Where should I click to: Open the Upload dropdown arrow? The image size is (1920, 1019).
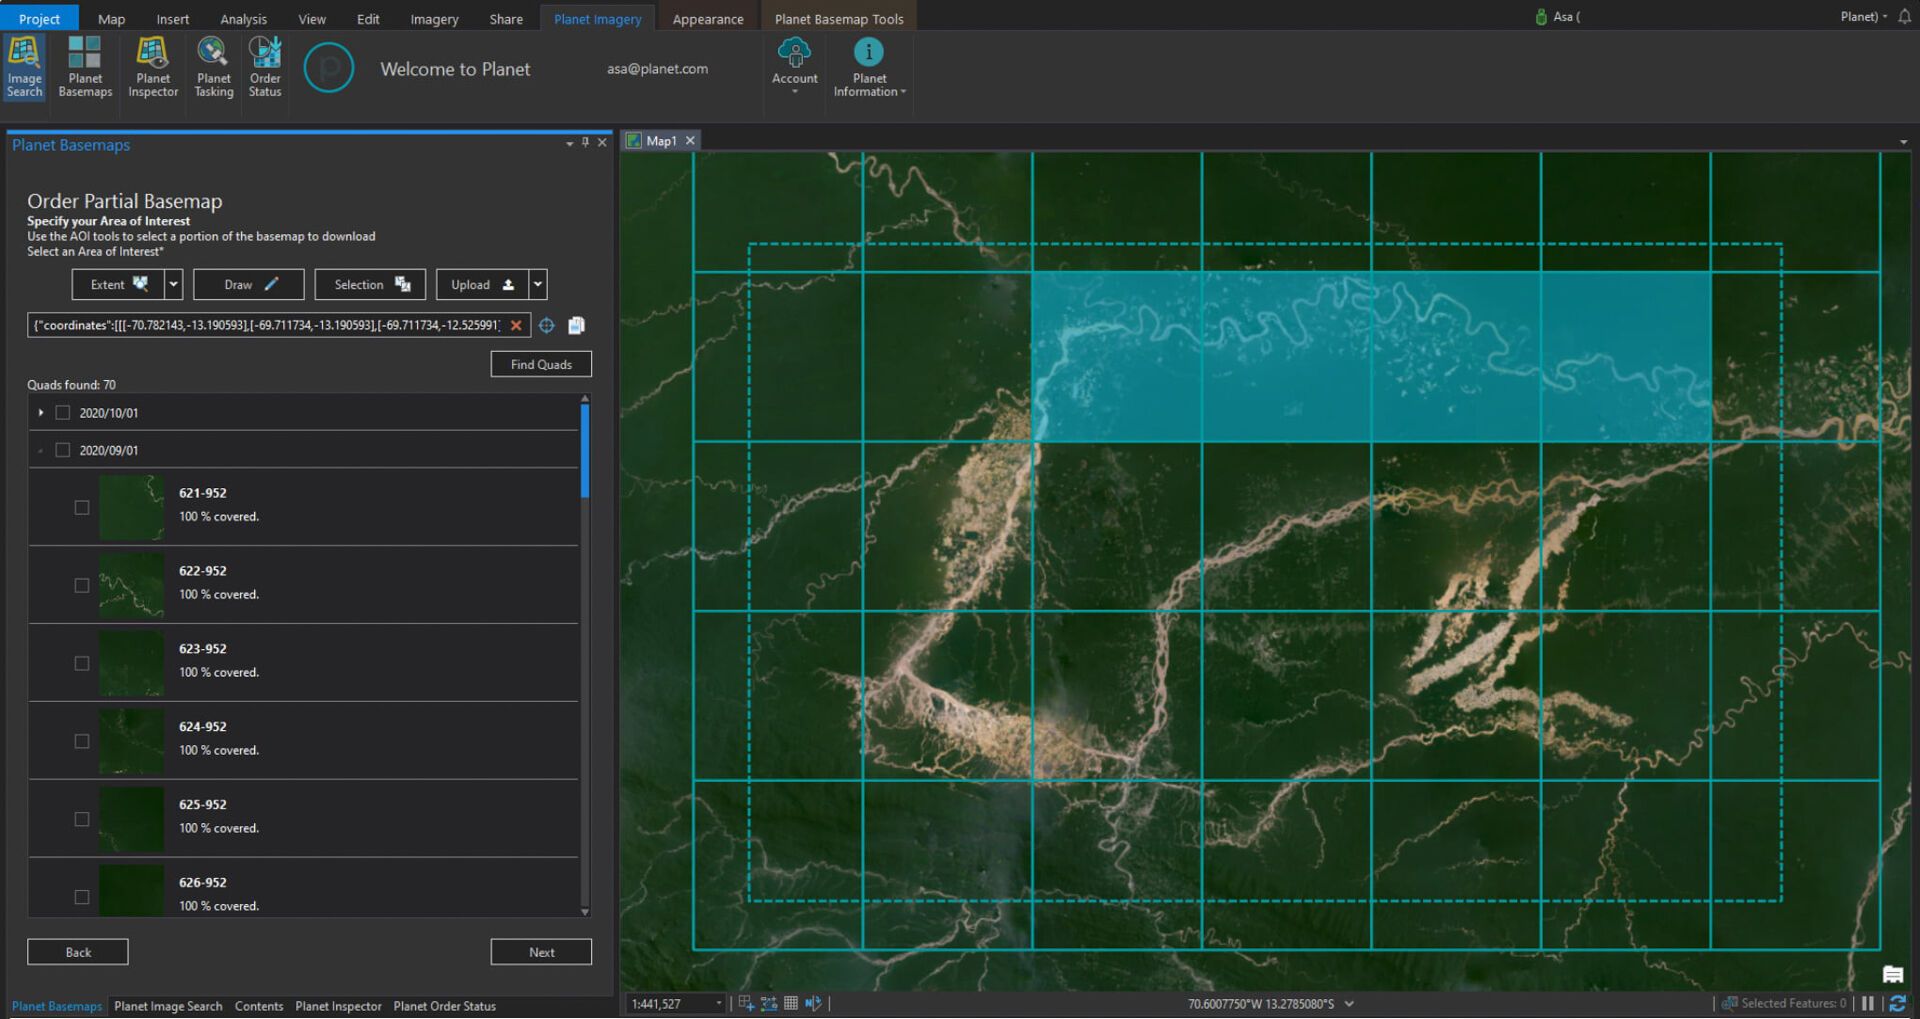pyautogui.click(x=538, y=285)
